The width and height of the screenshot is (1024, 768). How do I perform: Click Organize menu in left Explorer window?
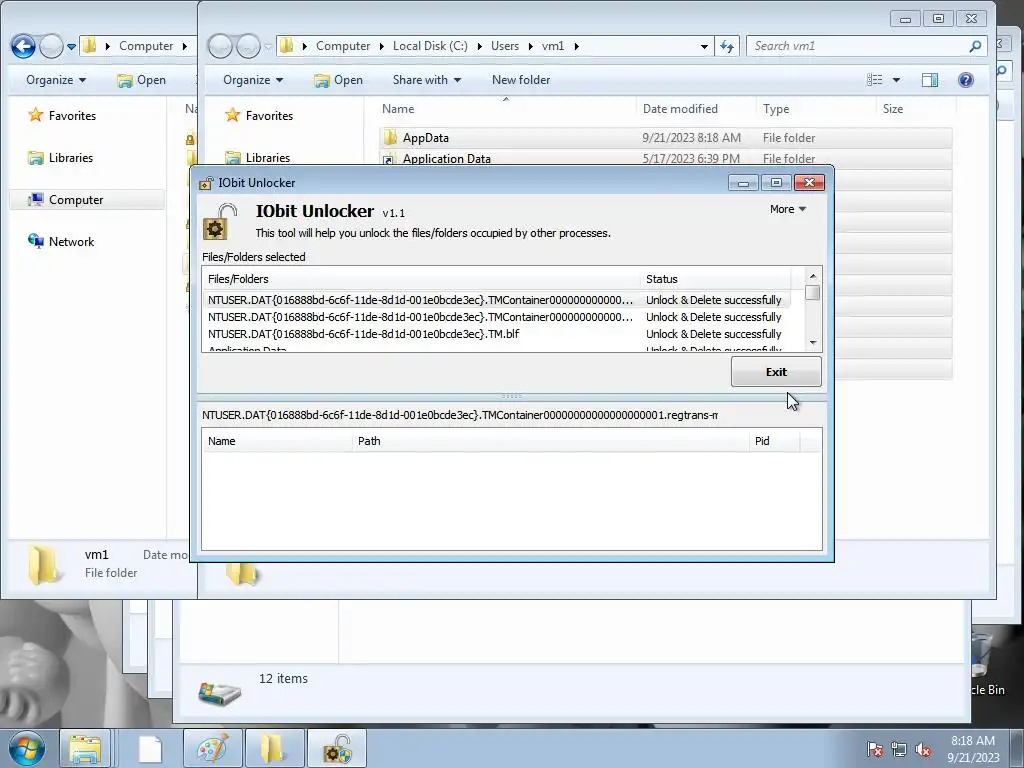tap(56, 80)
